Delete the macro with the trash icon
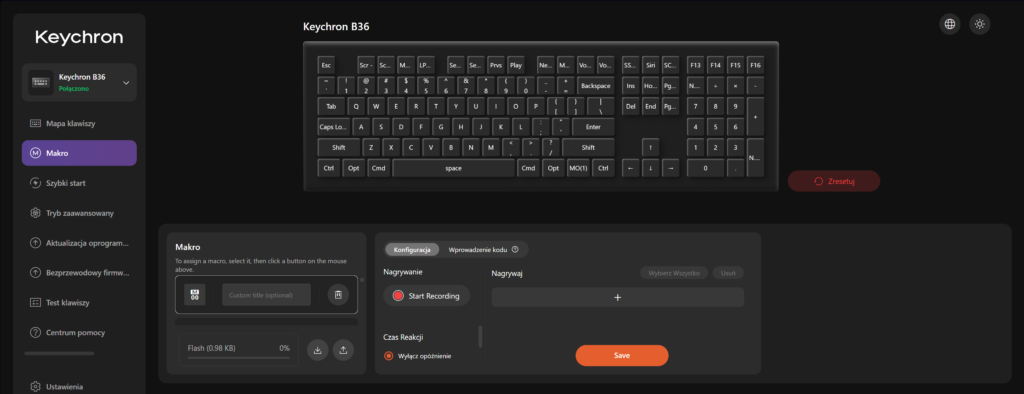The width and height of the screenshot is (1024, 394). coord(338,295)
